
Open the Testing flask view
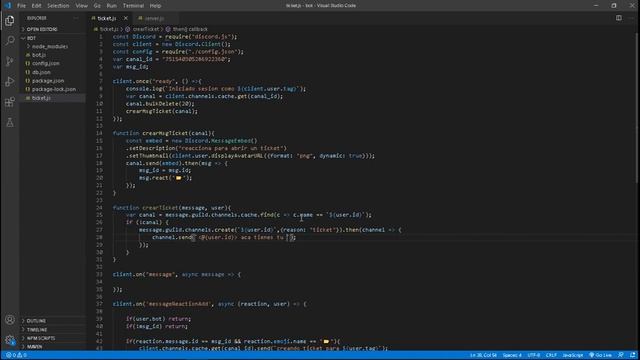[x=10, y=122]
